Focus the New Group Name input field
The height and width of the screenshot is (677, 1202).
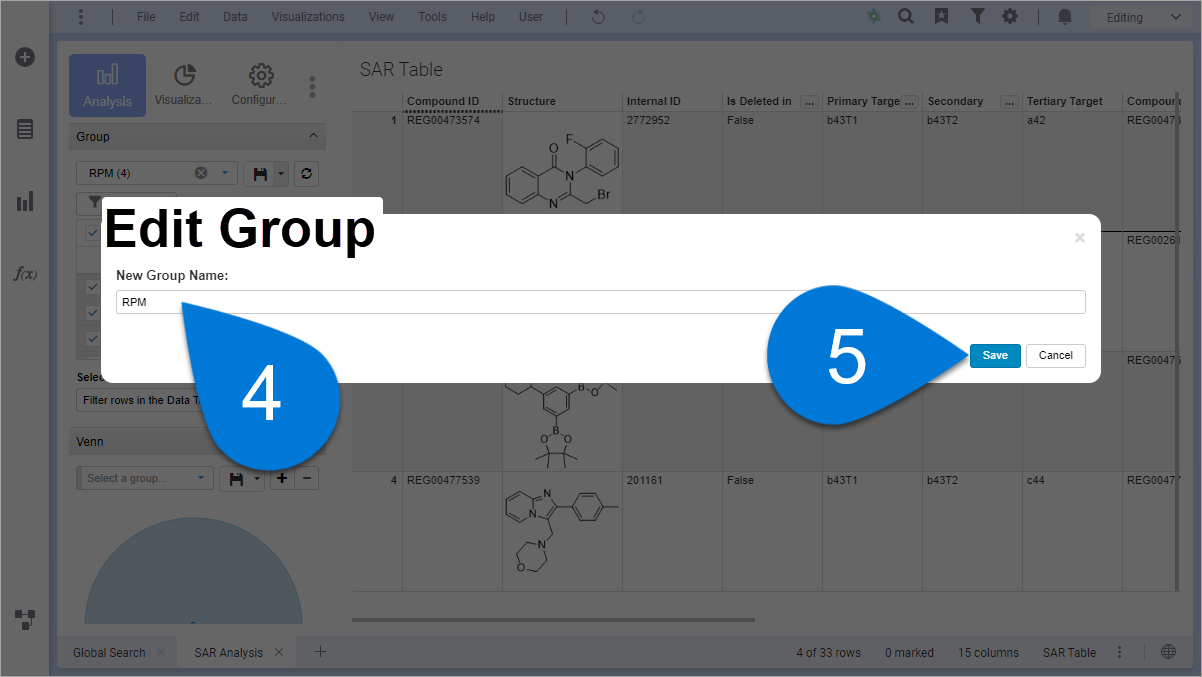[x=600, y=302]
